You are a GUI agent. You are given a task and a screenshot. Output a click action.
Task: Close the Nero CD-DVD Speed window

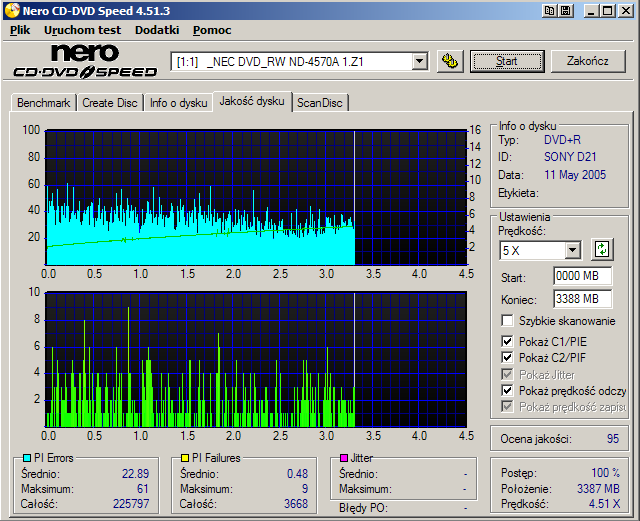(x=625, y=11)
